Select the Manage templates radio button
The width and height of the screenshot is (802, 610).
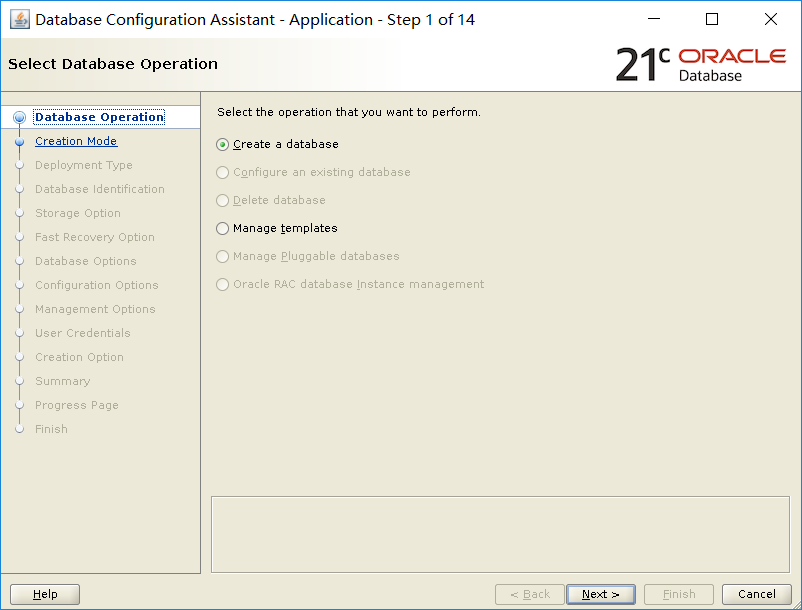point(222,229)
